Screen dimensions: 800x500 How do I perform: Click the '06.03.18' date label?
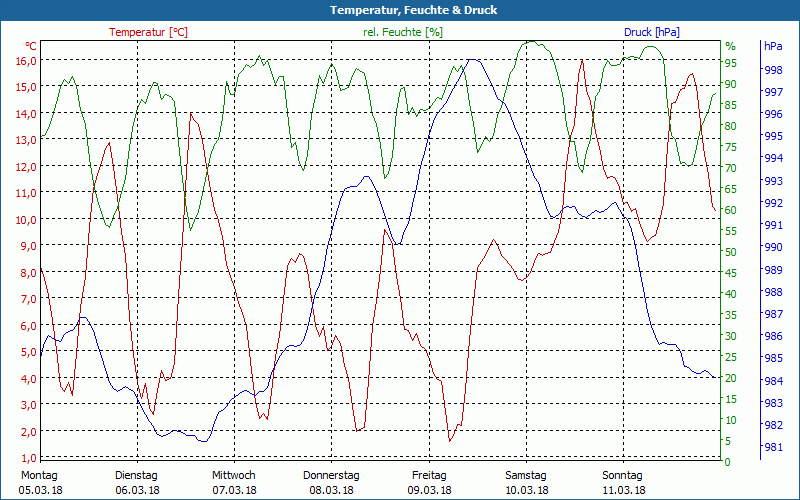(137, 490)
